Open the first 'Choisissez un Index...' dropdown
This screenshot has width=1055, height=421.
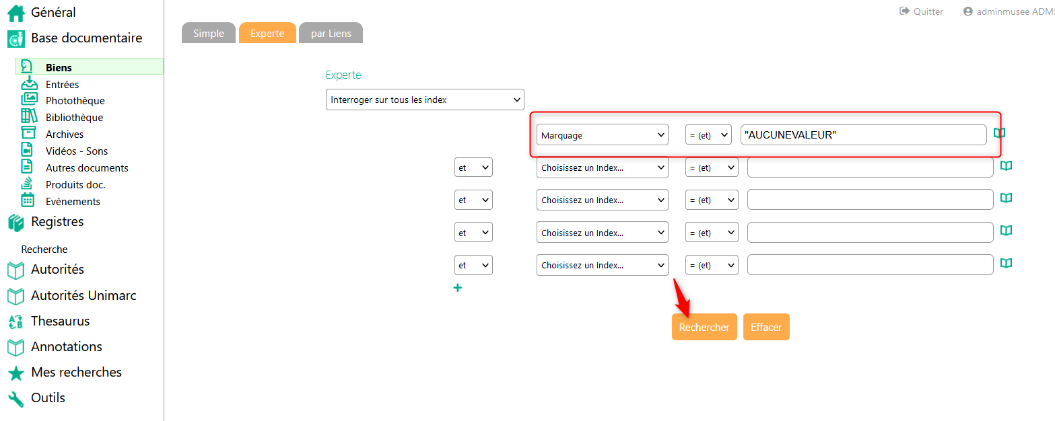pyautogui.click(x=602, y=168)
